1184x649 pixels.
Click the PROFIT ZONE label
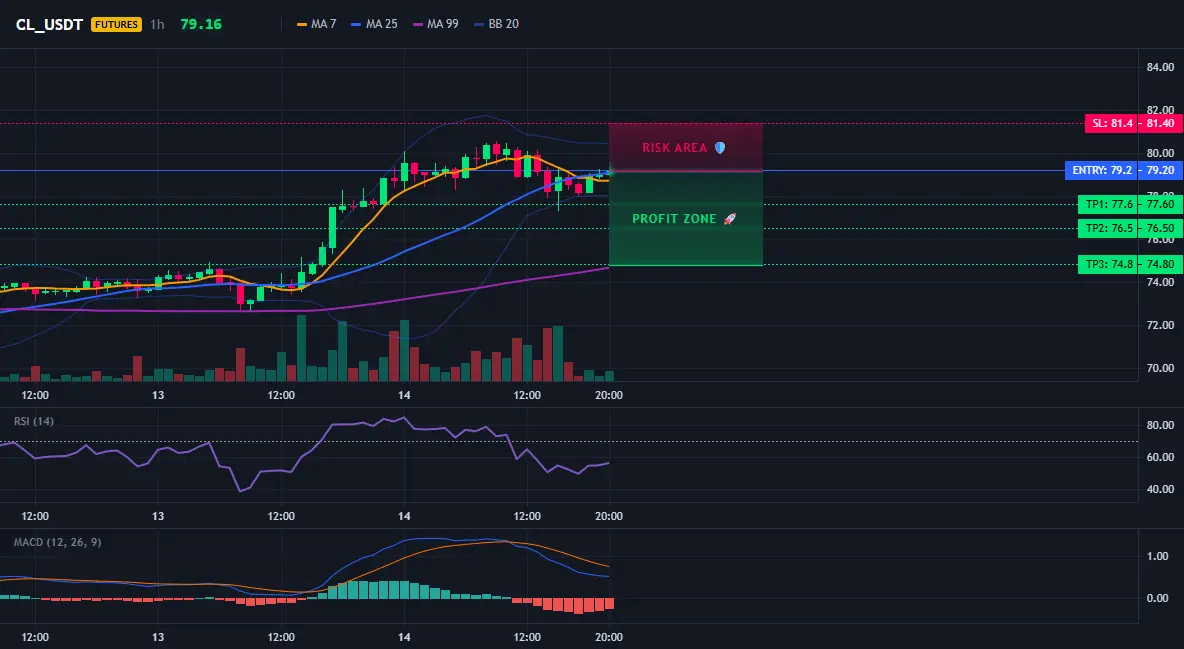pyautogui.click(x=674, y=219)
